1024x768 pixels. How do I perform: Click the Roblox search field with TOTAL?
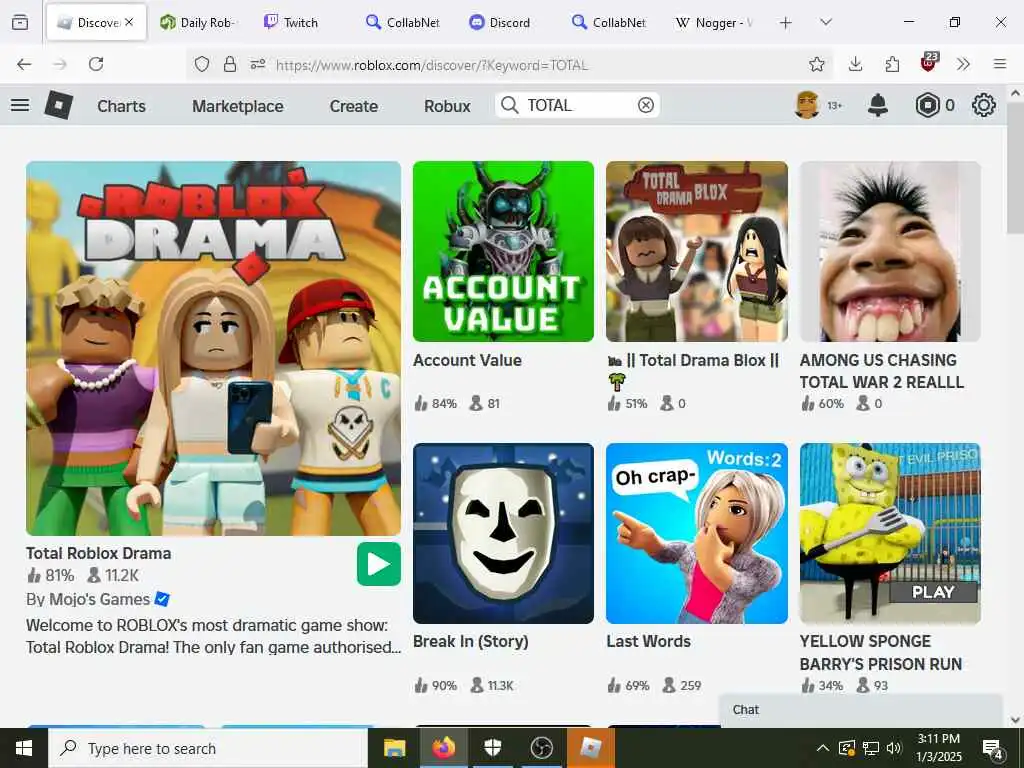click(577, 105)
